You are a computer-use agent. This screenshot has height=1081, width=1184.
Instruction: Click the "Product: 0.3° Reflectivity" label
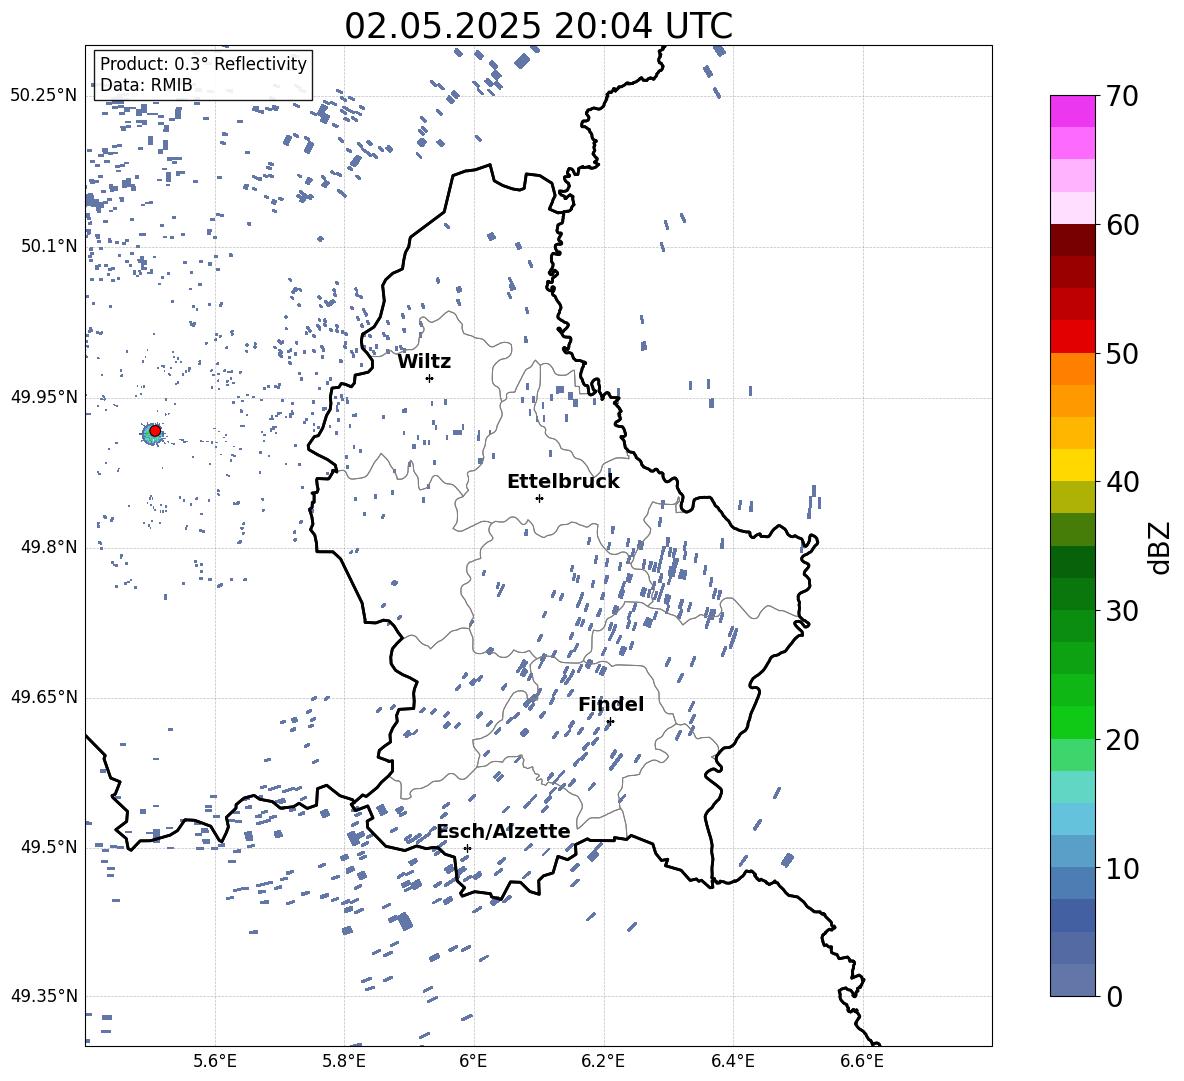pos(203,63)
